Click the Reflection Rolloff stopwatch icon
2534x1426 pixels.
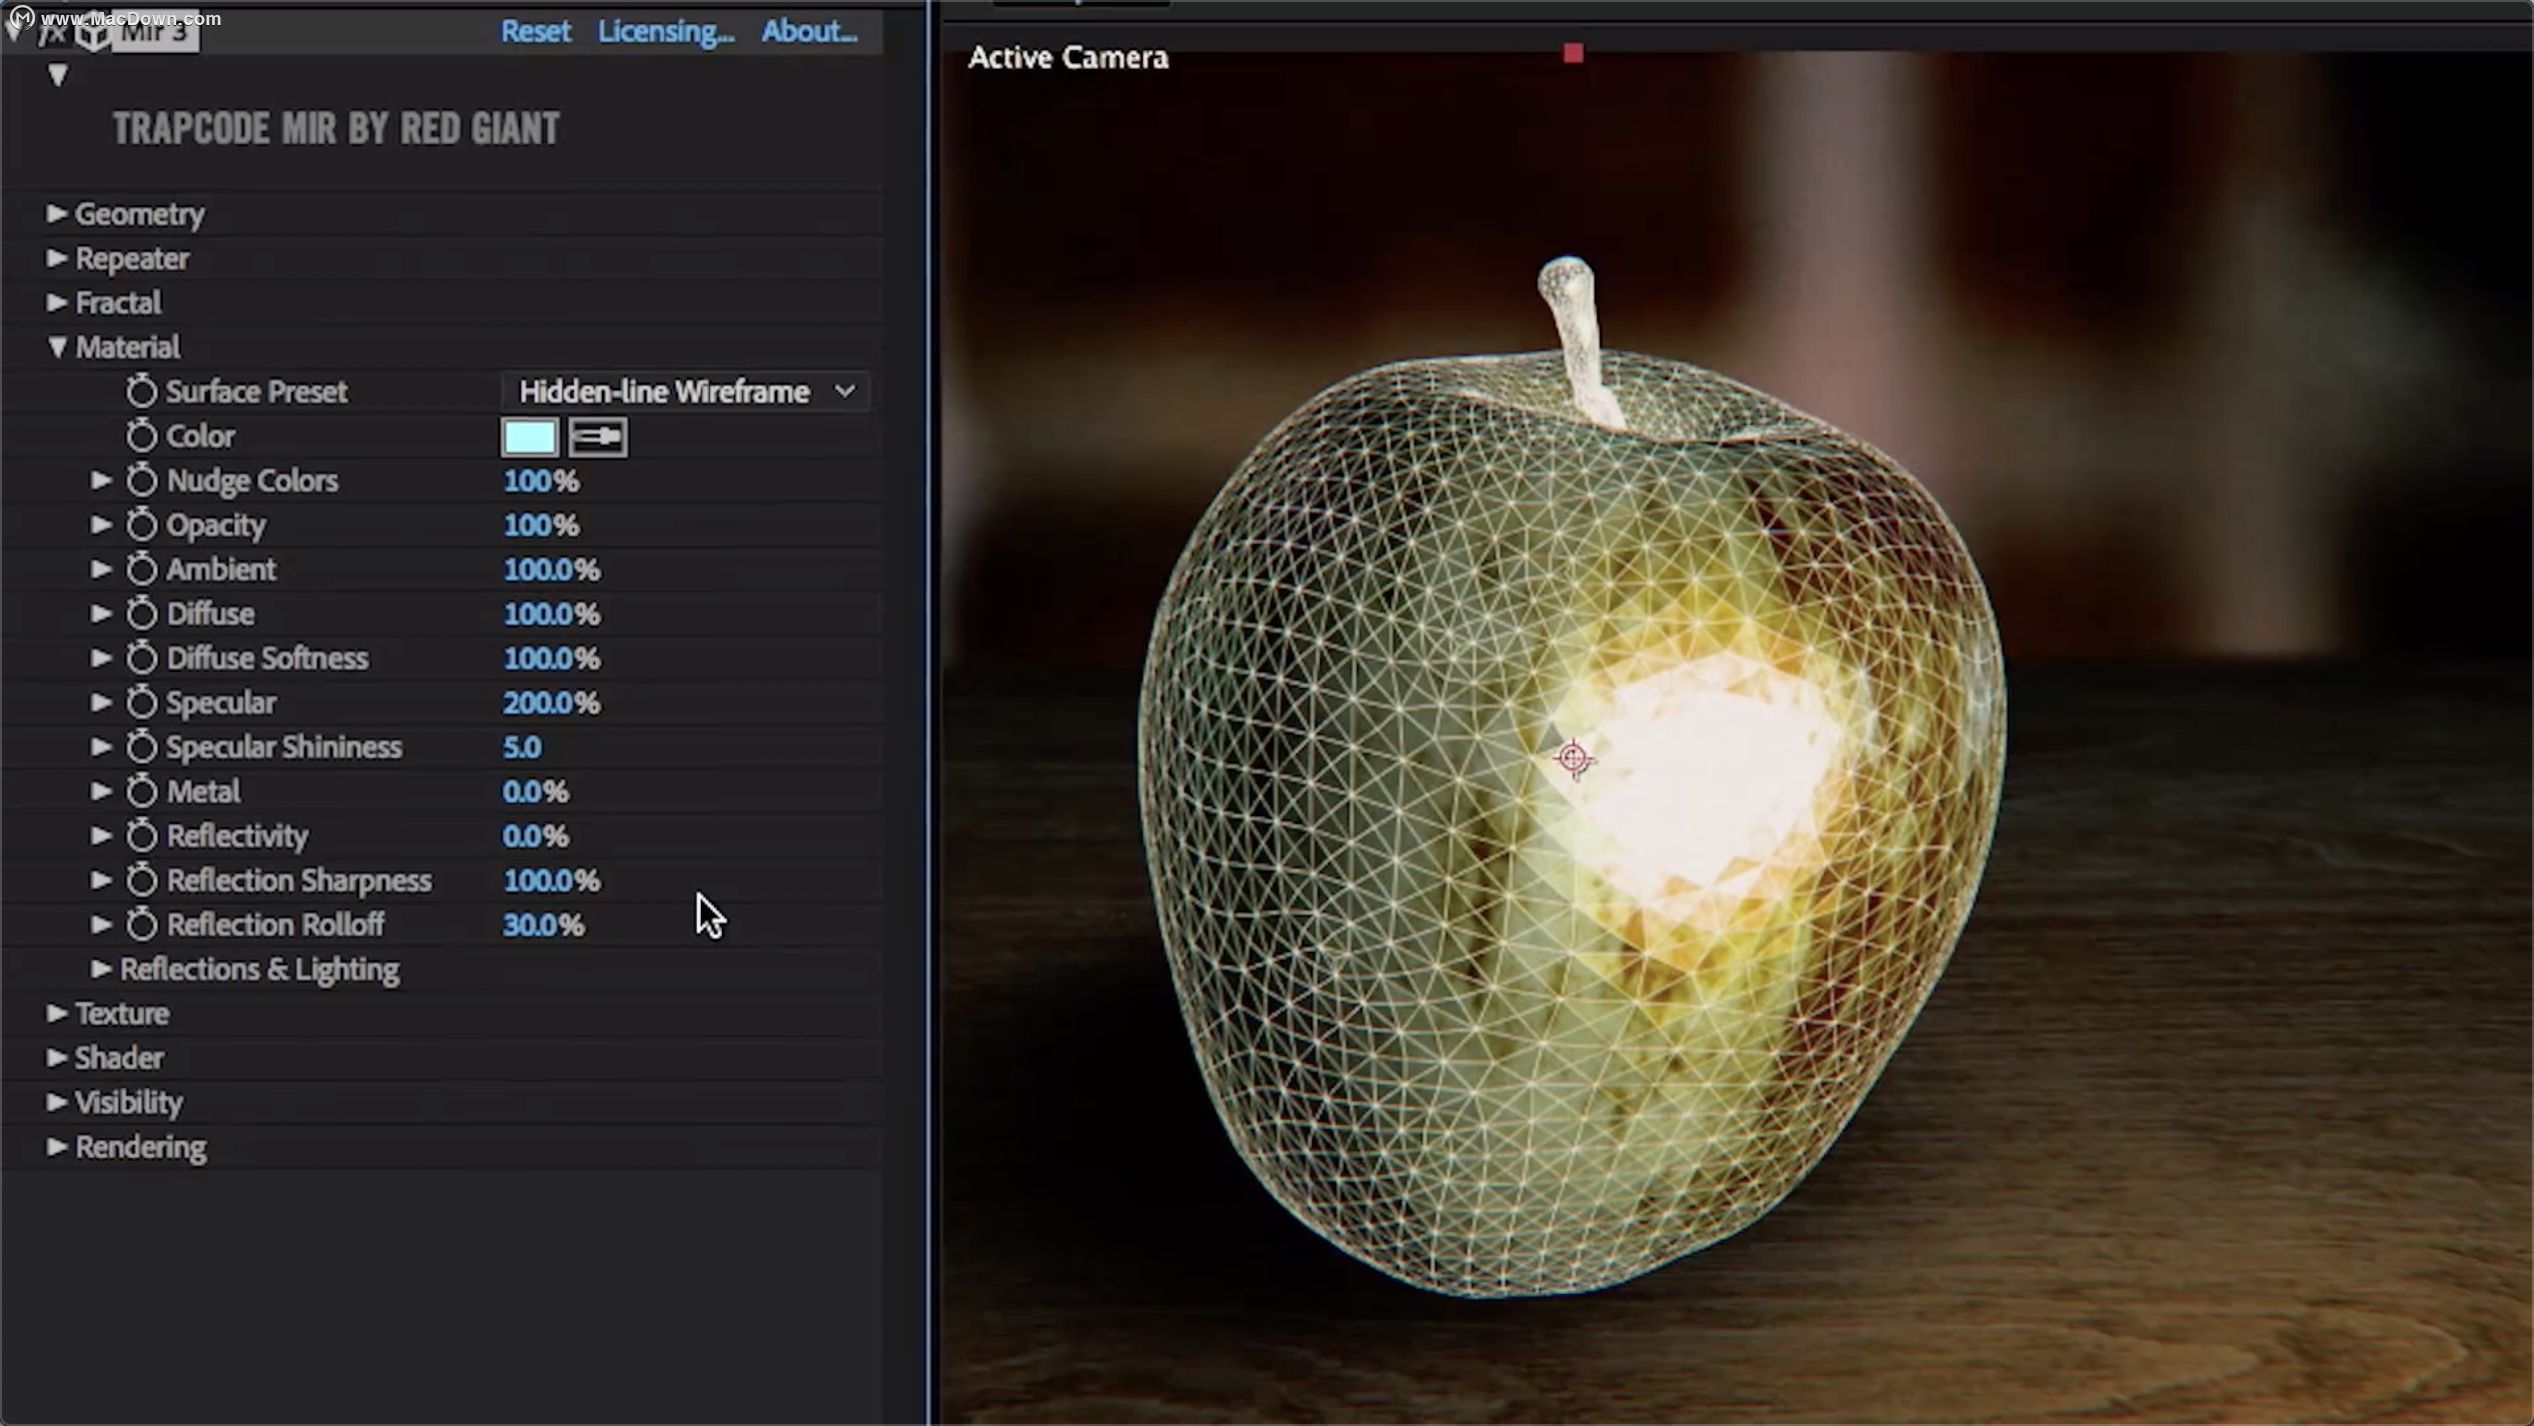coord(141,924)
